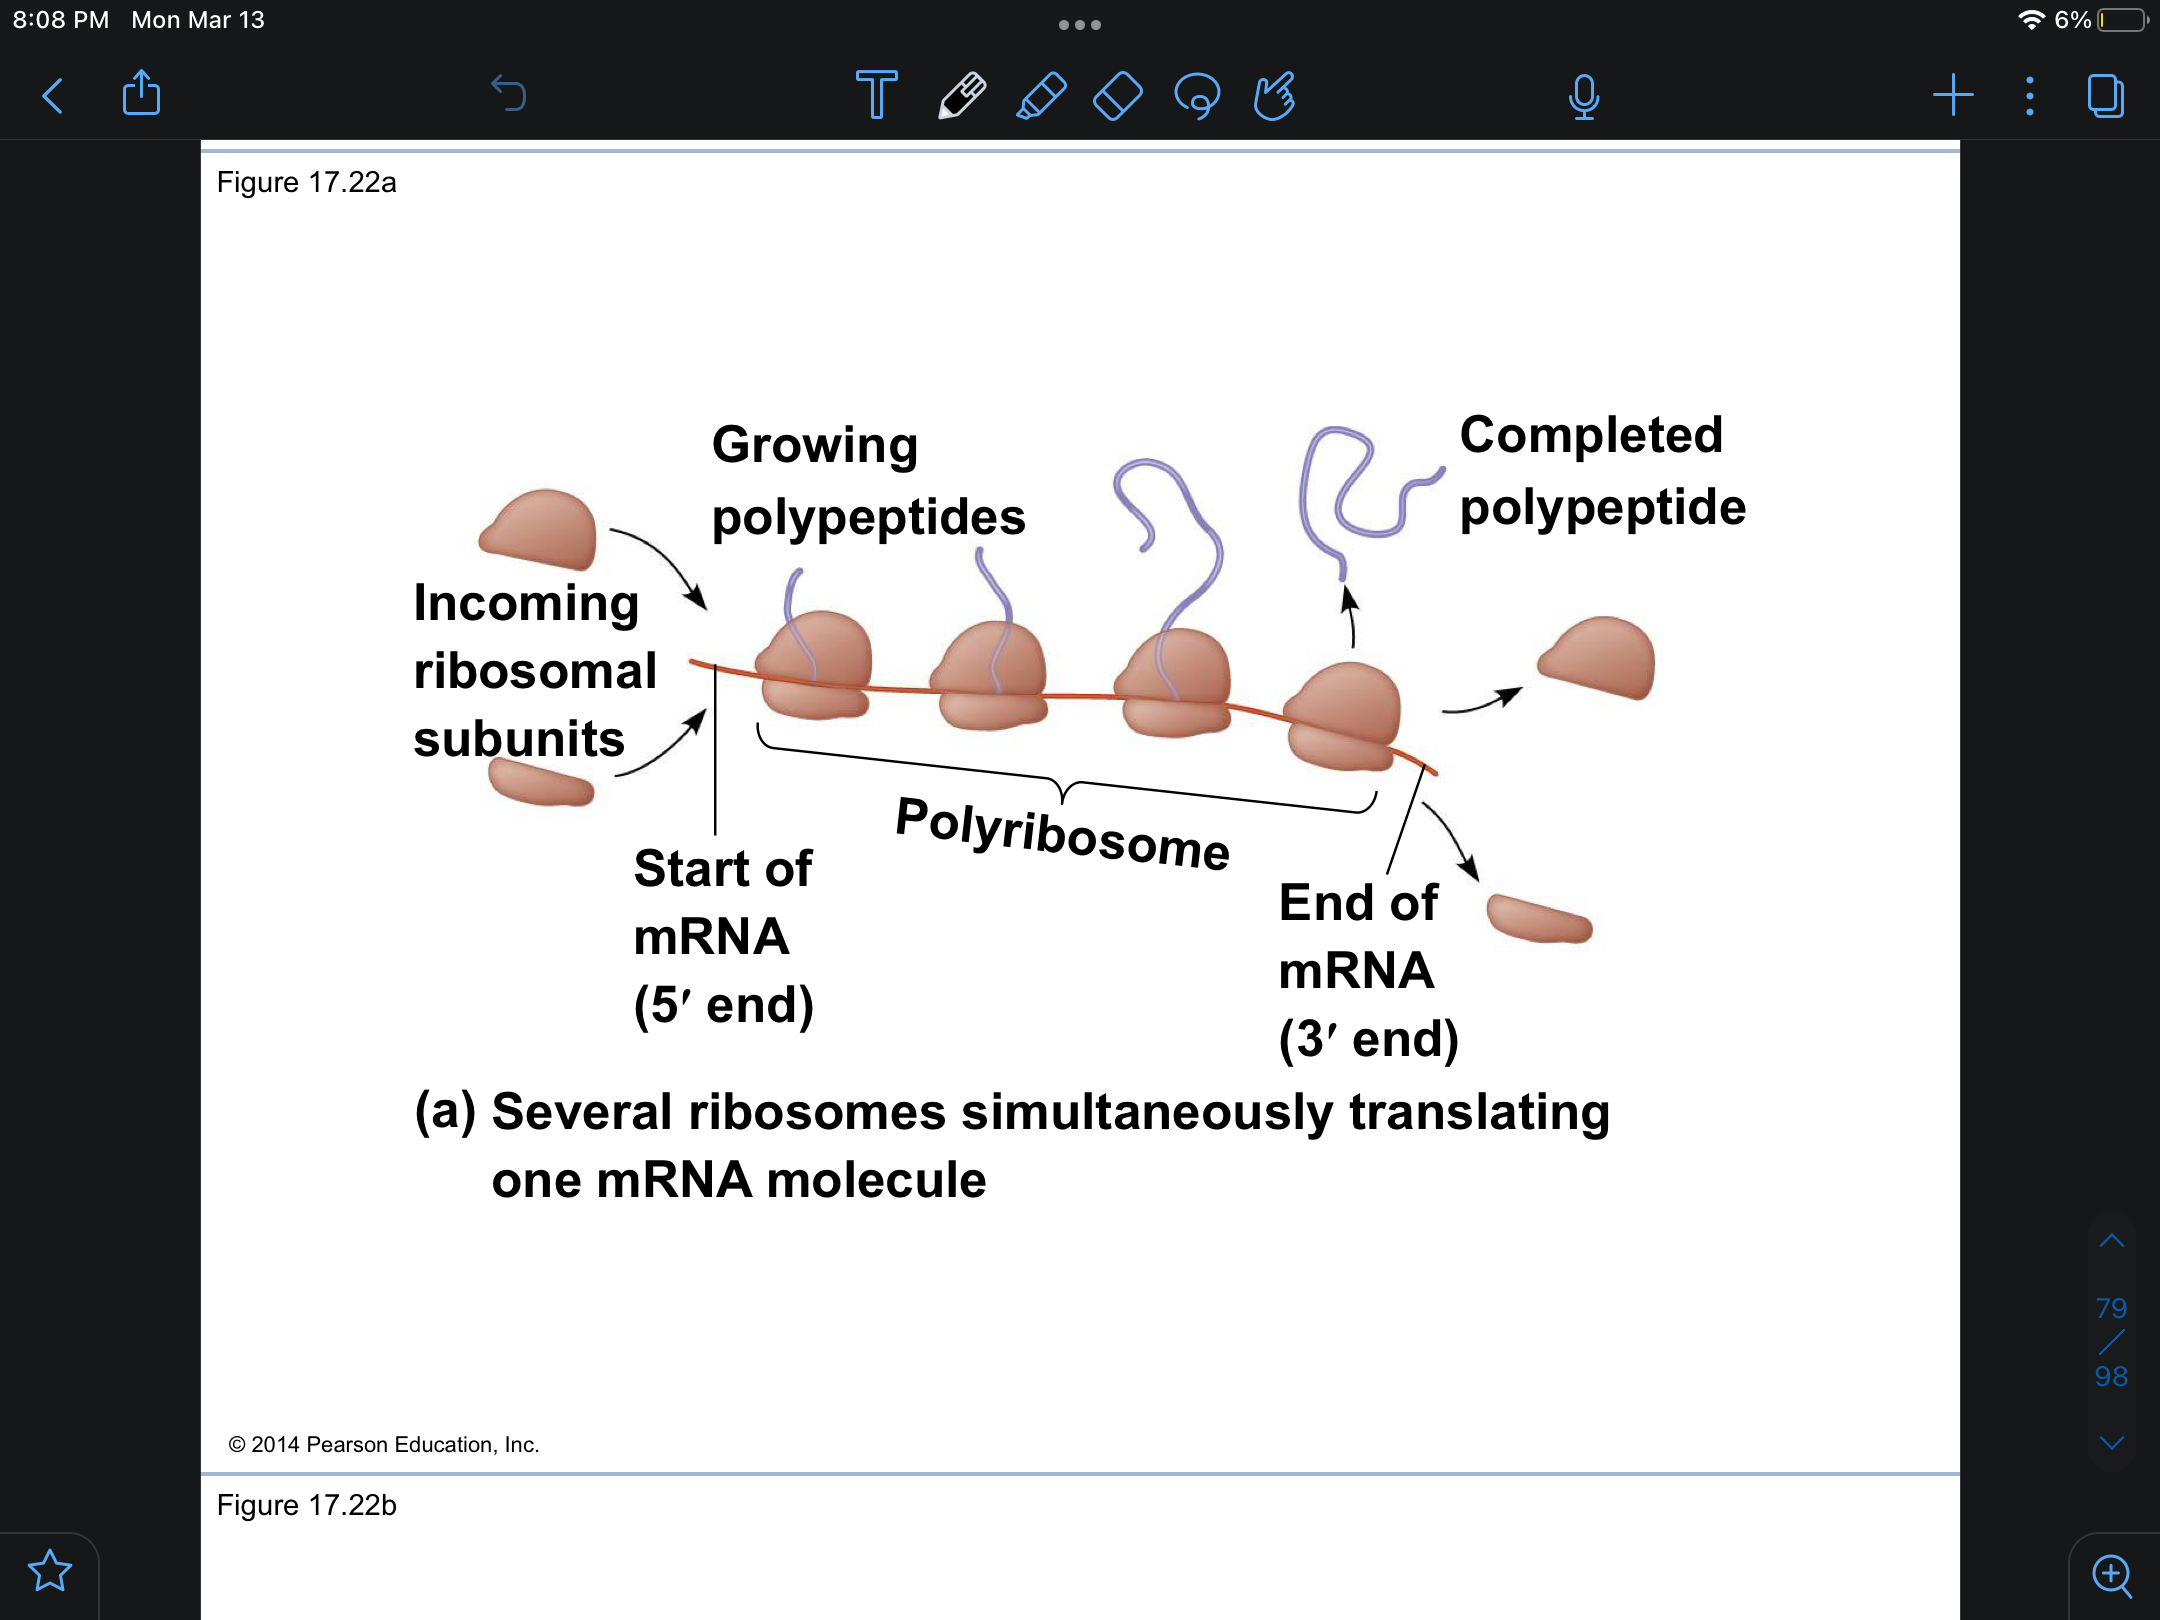Screen dimensions: 2160x1620
Task: Tap the 8:08 PM clock
Action: click(x=60, y=20)
